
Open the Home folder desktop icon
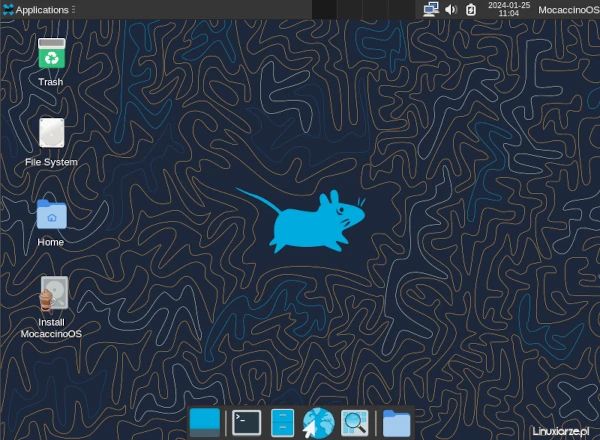coord(51,214)
